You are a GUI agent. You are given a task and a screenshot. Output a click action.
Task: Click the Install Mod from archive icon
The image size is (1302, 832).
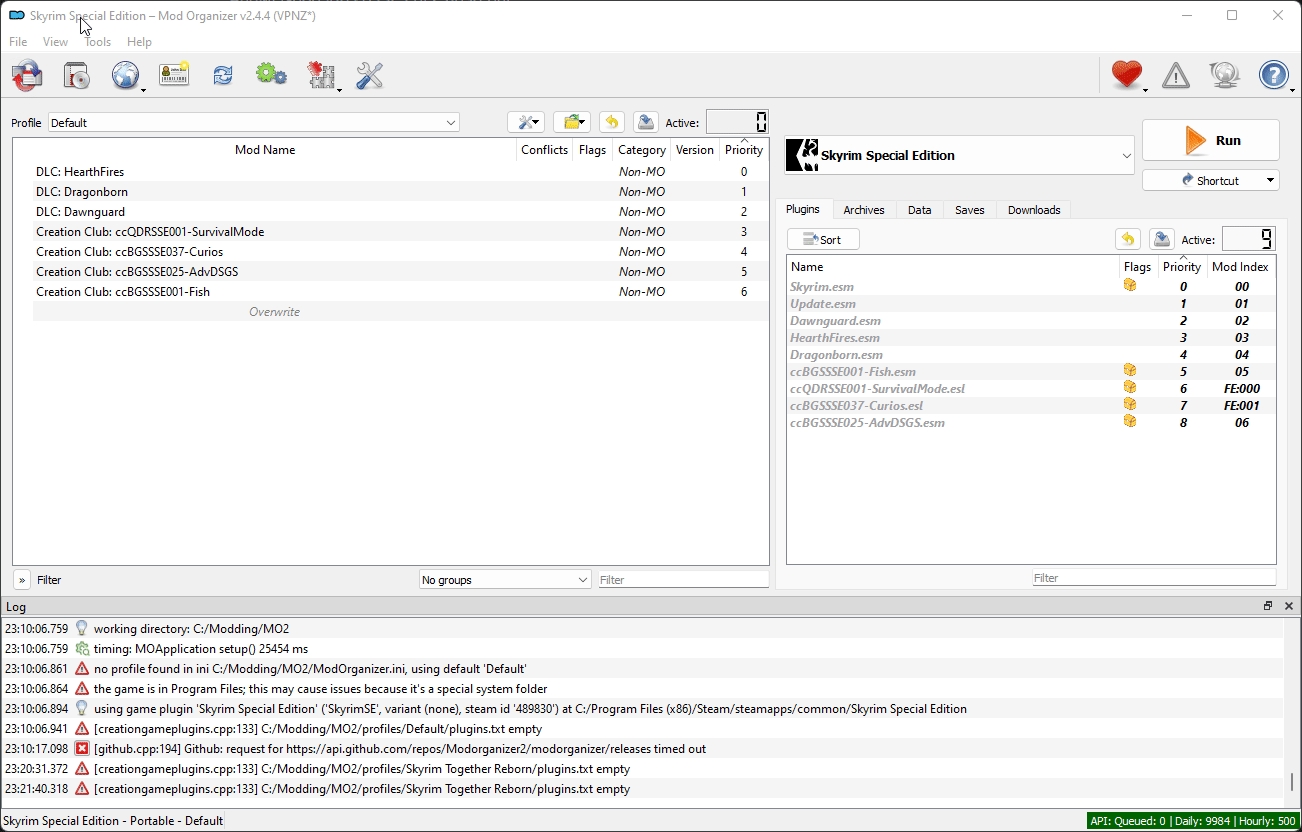[76, 76]
